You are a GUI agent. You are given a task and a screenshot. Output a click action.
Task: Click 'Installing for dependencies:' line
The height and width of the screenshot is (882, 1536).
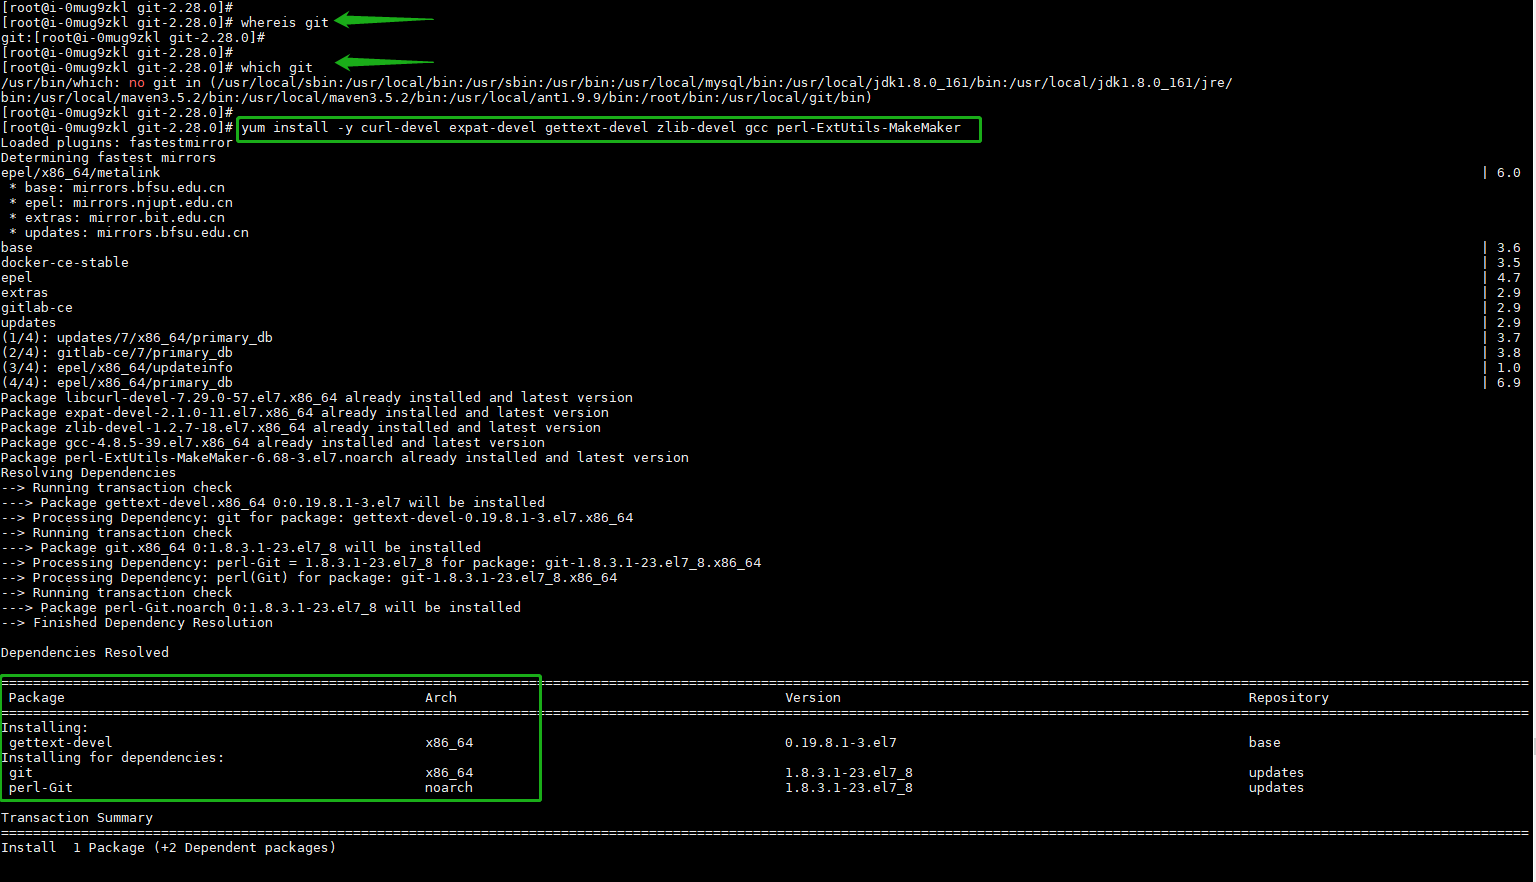tap(113, 758)
